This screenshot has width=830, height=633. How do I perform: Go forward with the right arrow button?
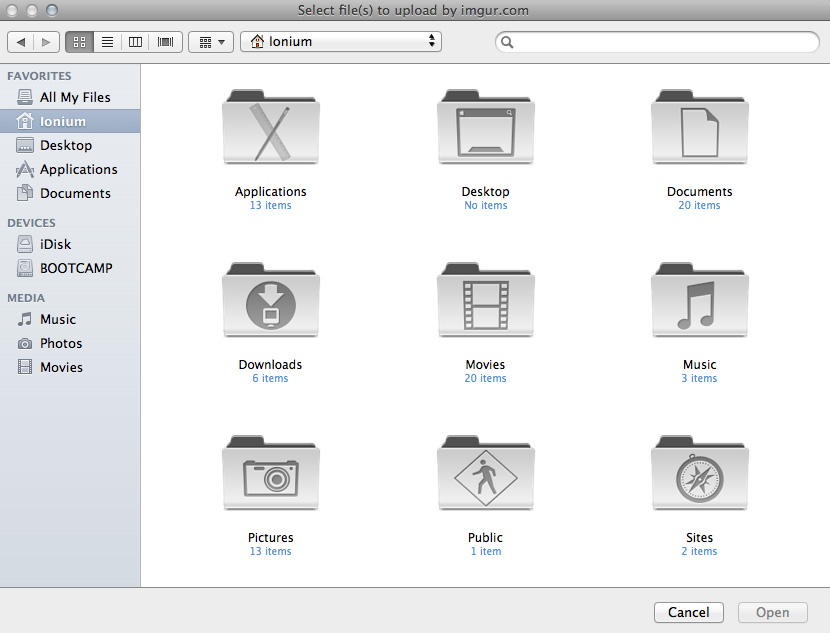(x=47, y=42)
